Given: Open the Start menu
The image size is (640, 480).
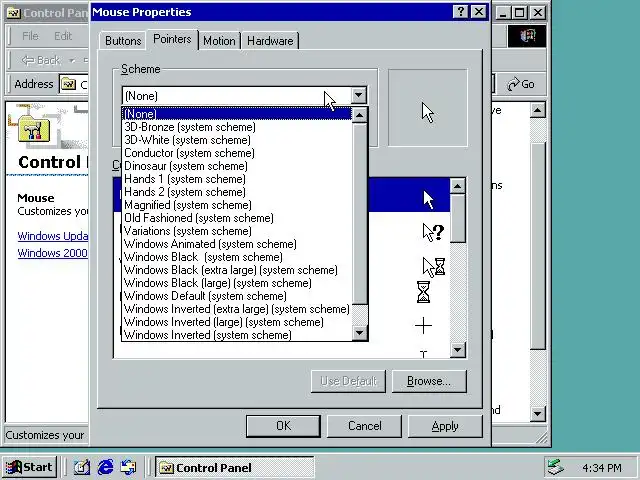Looking at the screenshot, I should (30, 467).
